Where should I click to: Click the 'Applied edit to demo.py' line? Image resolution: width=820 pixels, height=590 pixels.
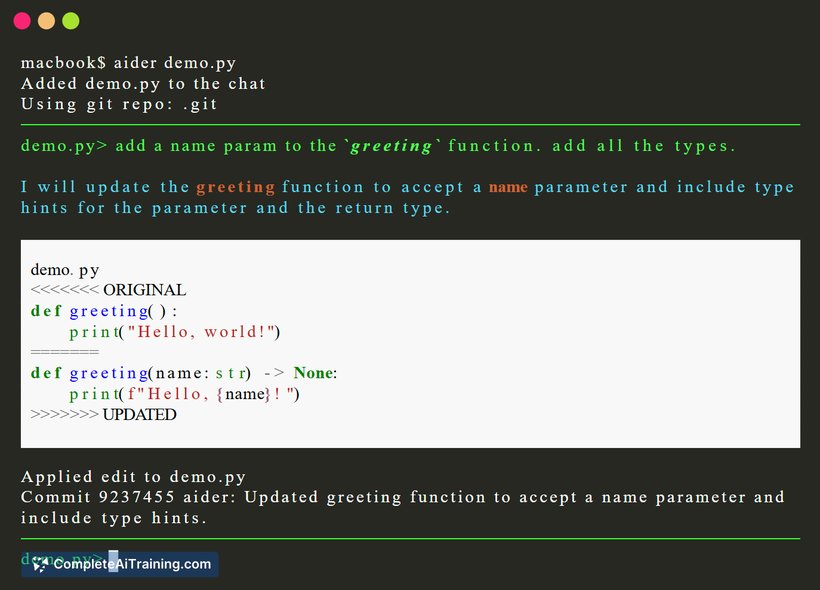coord(133,477)
